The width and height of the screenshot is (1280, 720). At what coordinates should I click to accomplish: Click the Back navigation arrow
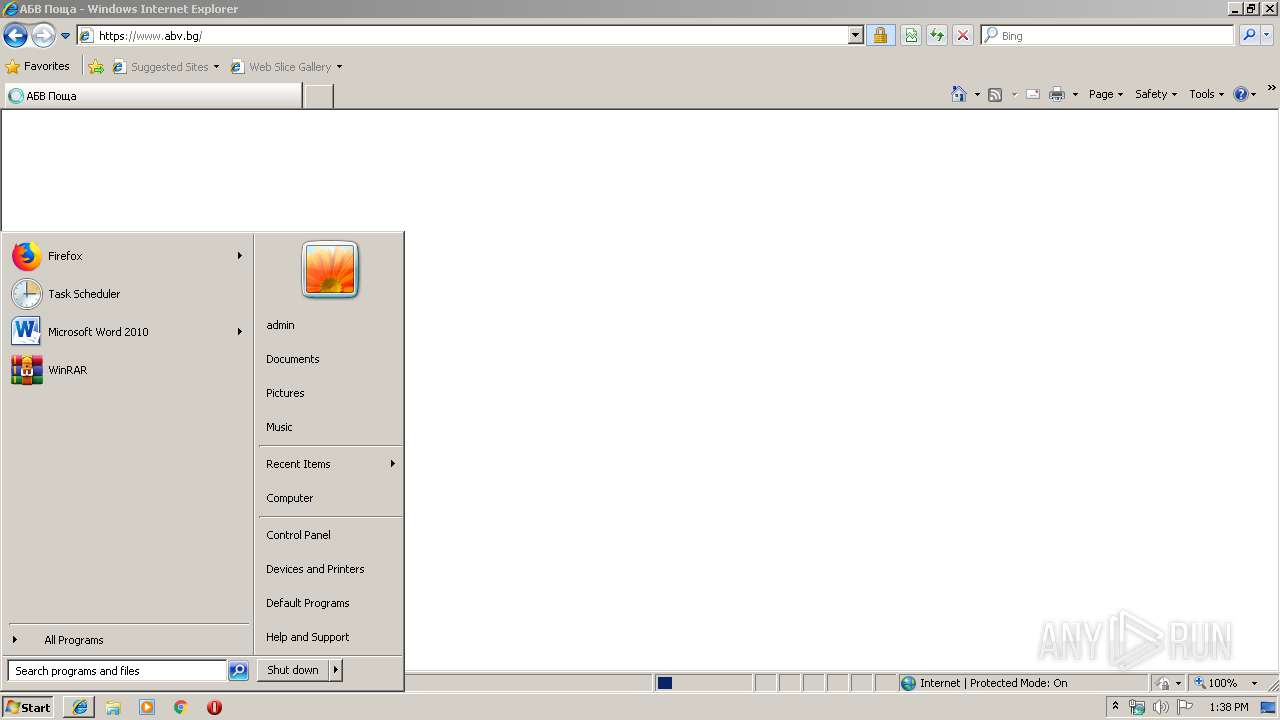[x=15, y=36]
